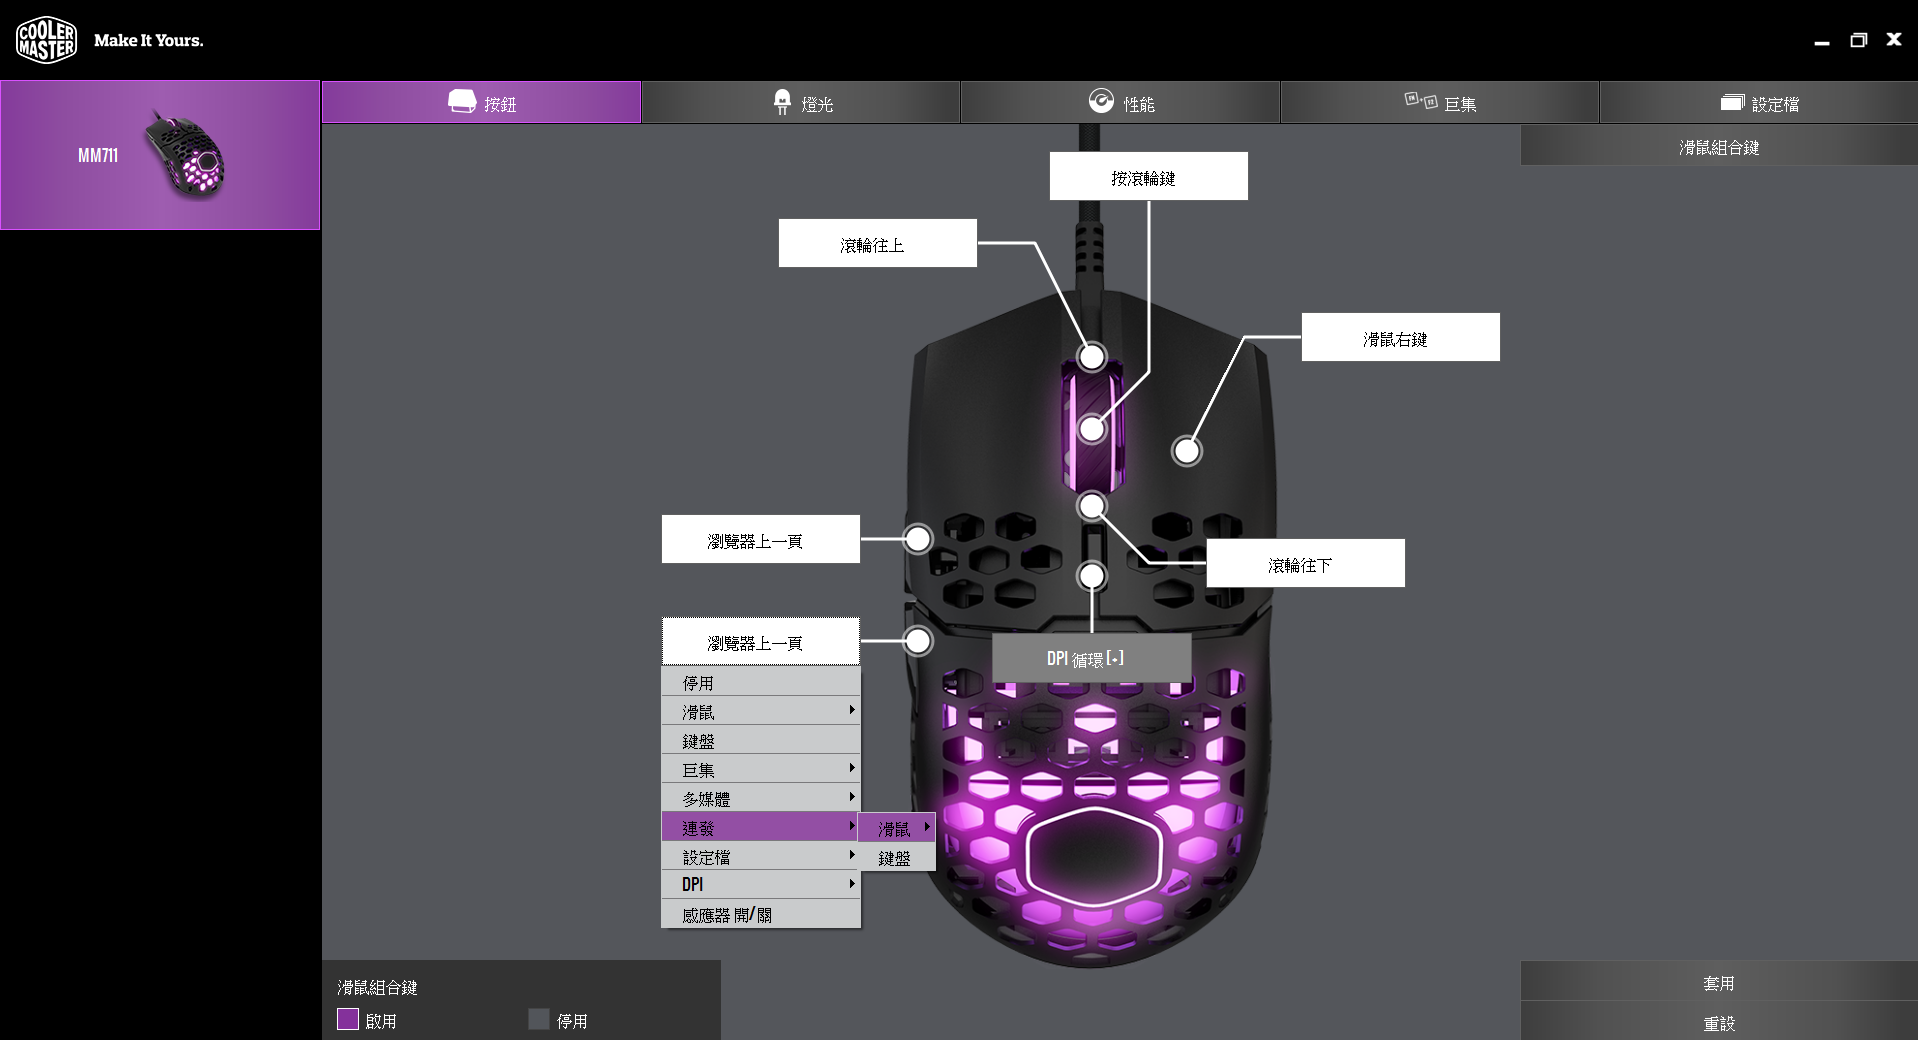Click the Cooler Master logo
The image size is (1918, 1042).
46,40
